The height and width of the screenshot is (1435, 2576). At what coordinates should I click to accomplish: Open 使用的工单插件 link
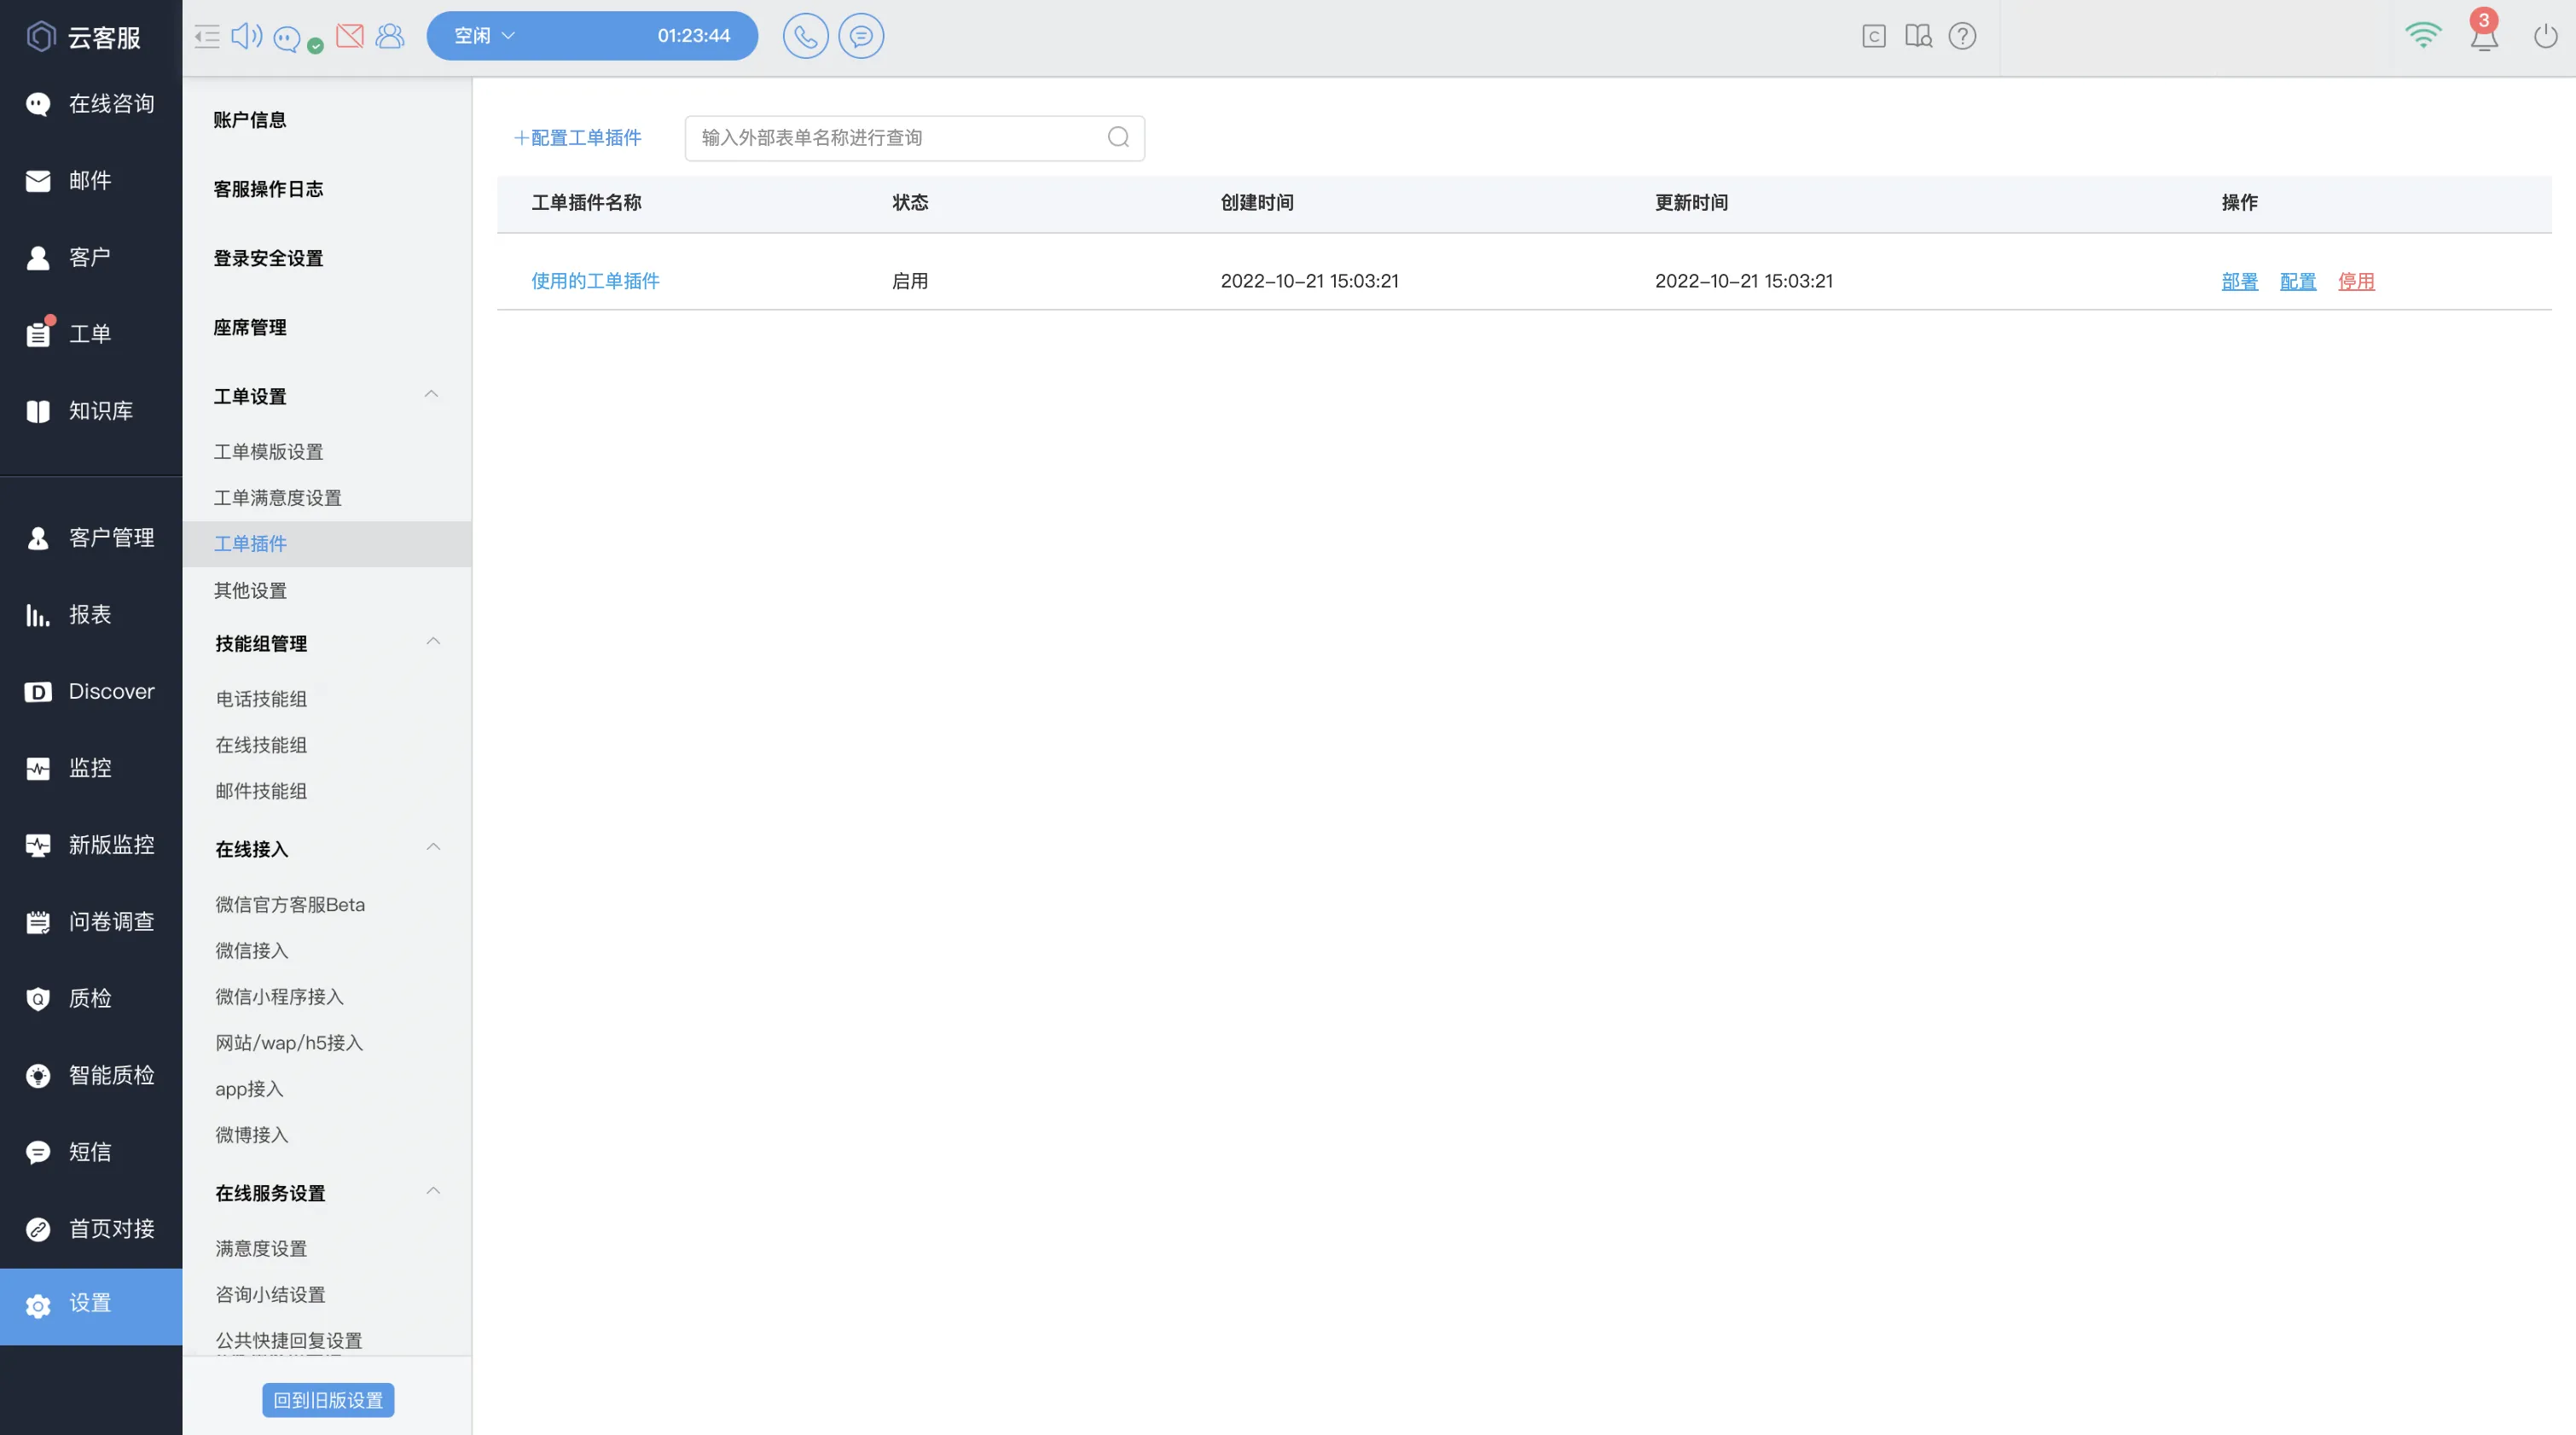point(595,281)
